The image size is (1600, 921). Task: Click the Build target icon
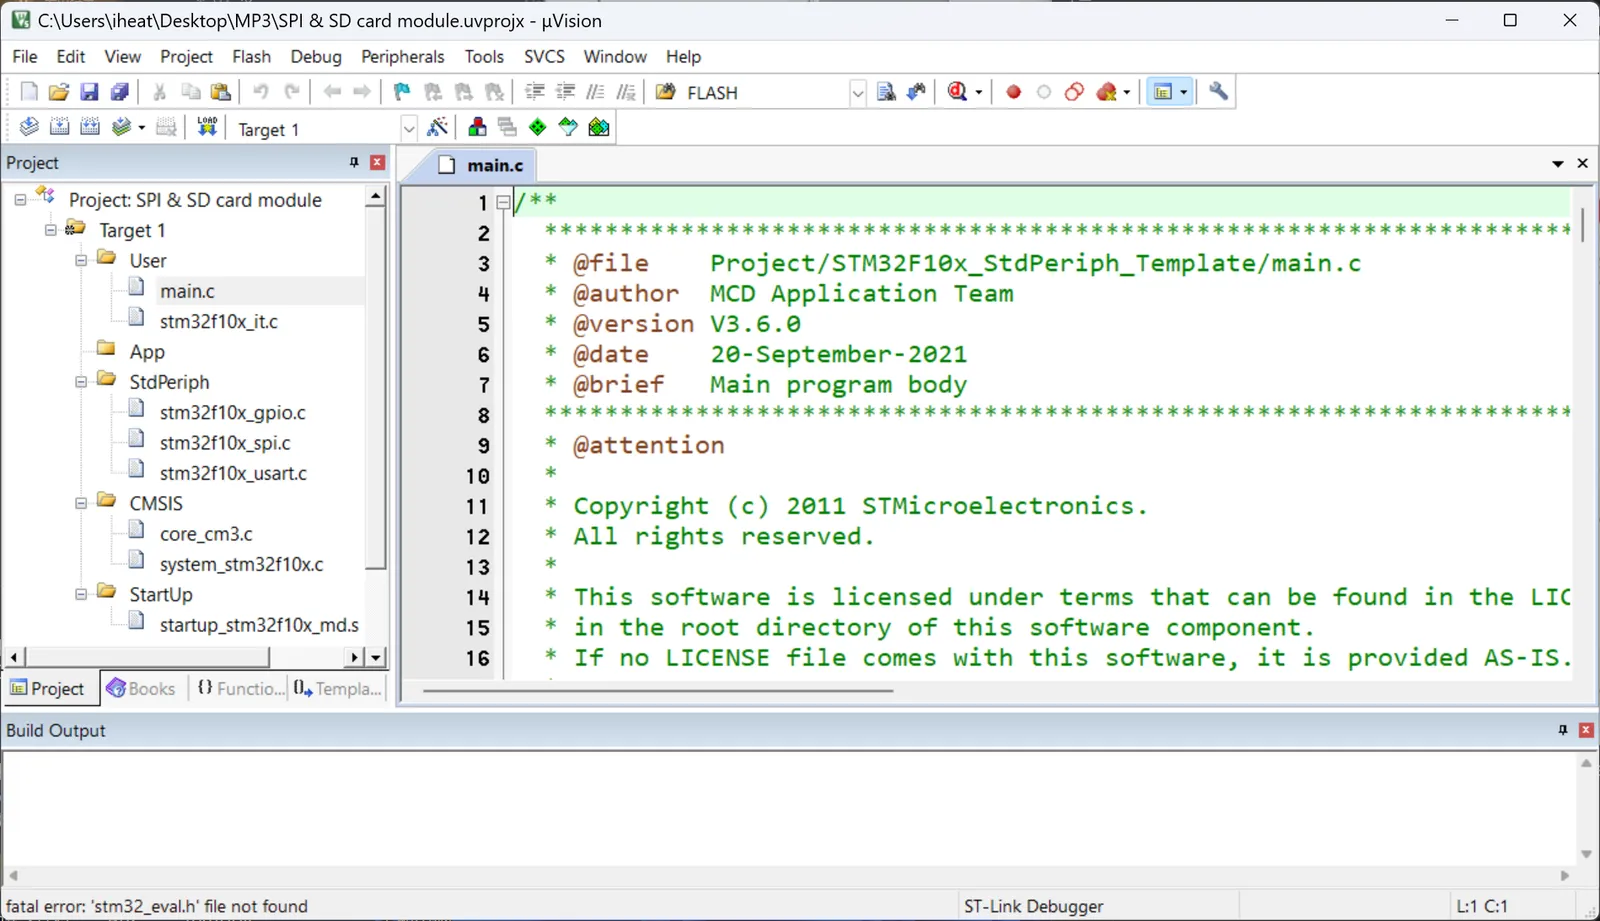tap(60, 128)
